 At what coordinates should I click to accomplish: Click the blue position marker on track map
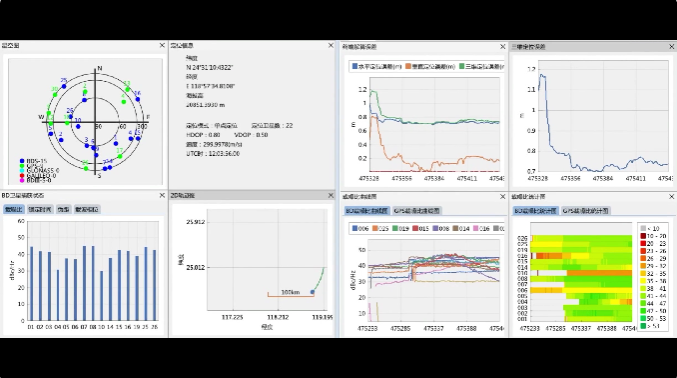click(x=312, y=292)
